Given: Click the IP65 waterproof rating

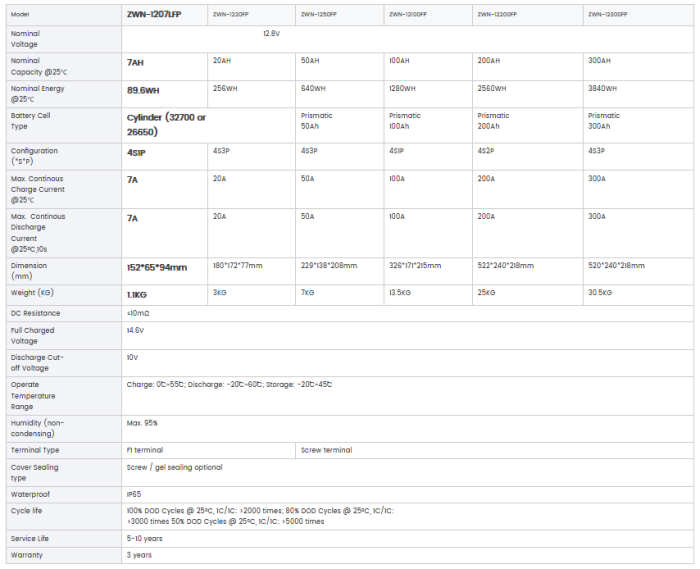Looking at the screenshot, I should 134,494.
